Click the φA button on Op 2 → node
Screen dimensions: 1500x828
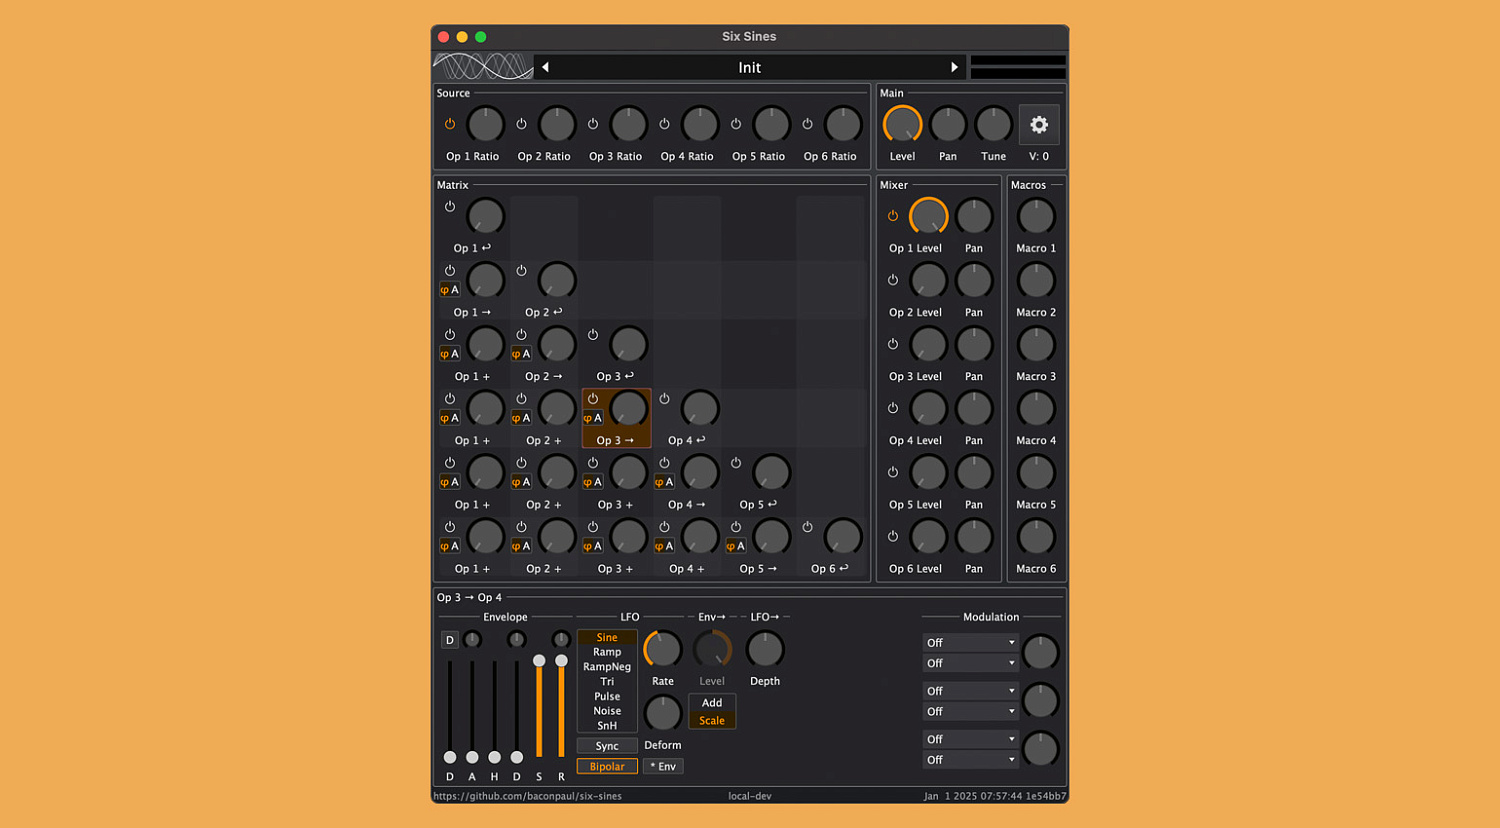coord(521,354)
